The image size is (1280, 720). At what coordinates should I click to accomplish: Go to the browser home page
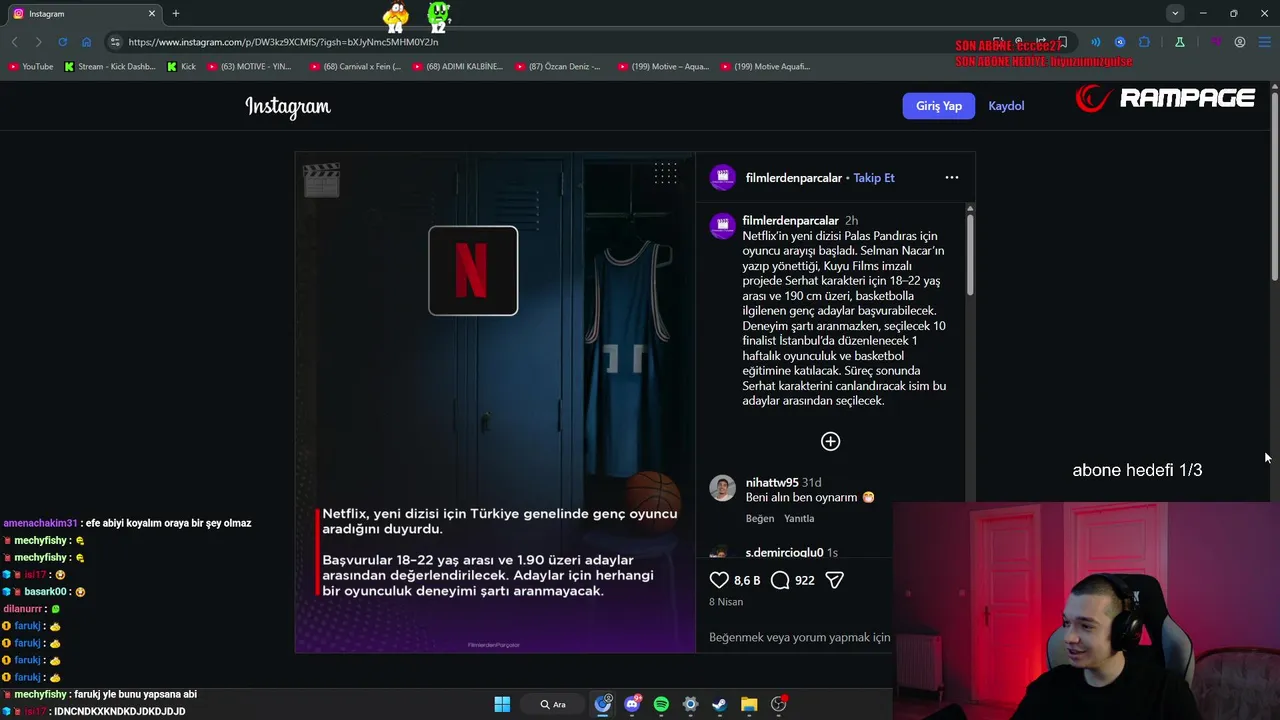point(86,42)
